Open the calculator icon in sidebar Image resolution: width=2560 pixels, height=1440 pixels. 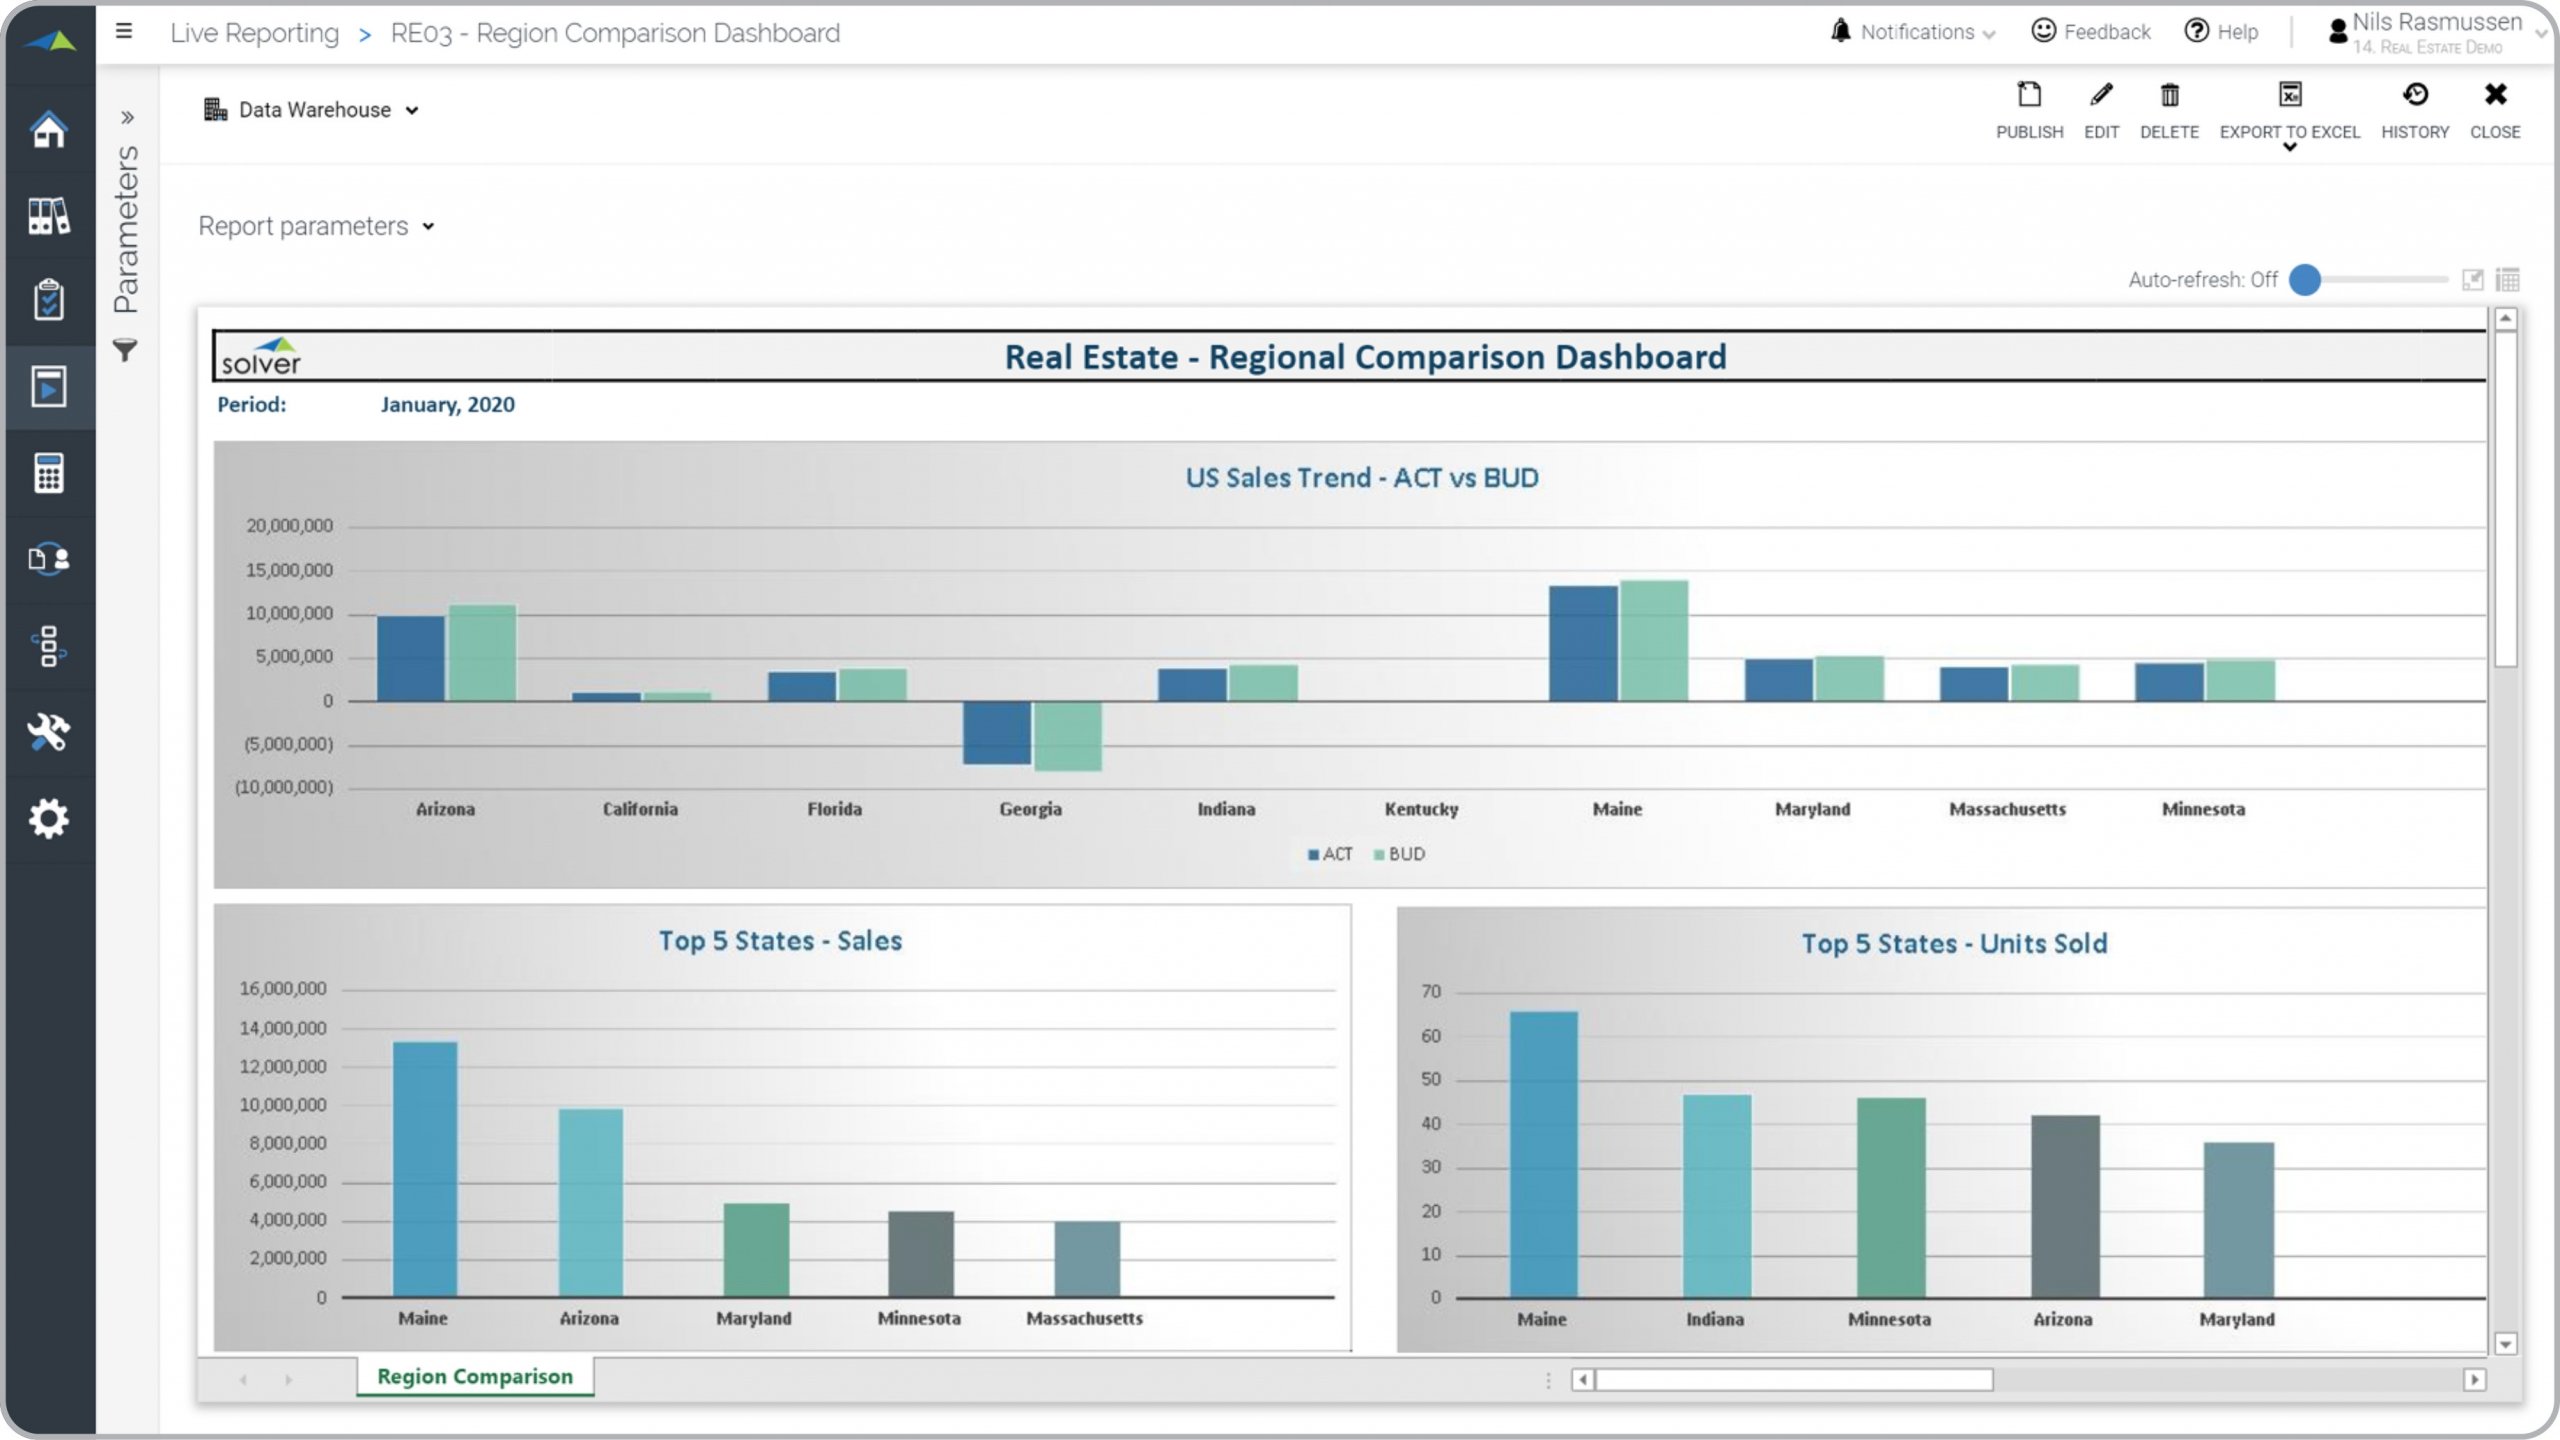(x=48, y=473)
